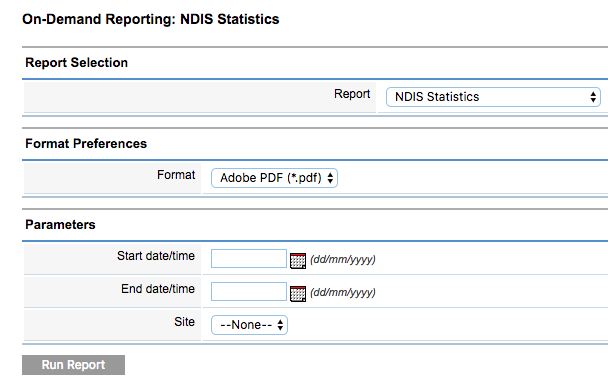608x385 pixels.
Task: Open the NDIS Statistics report dropdown
Action: (x=493, y=97)
